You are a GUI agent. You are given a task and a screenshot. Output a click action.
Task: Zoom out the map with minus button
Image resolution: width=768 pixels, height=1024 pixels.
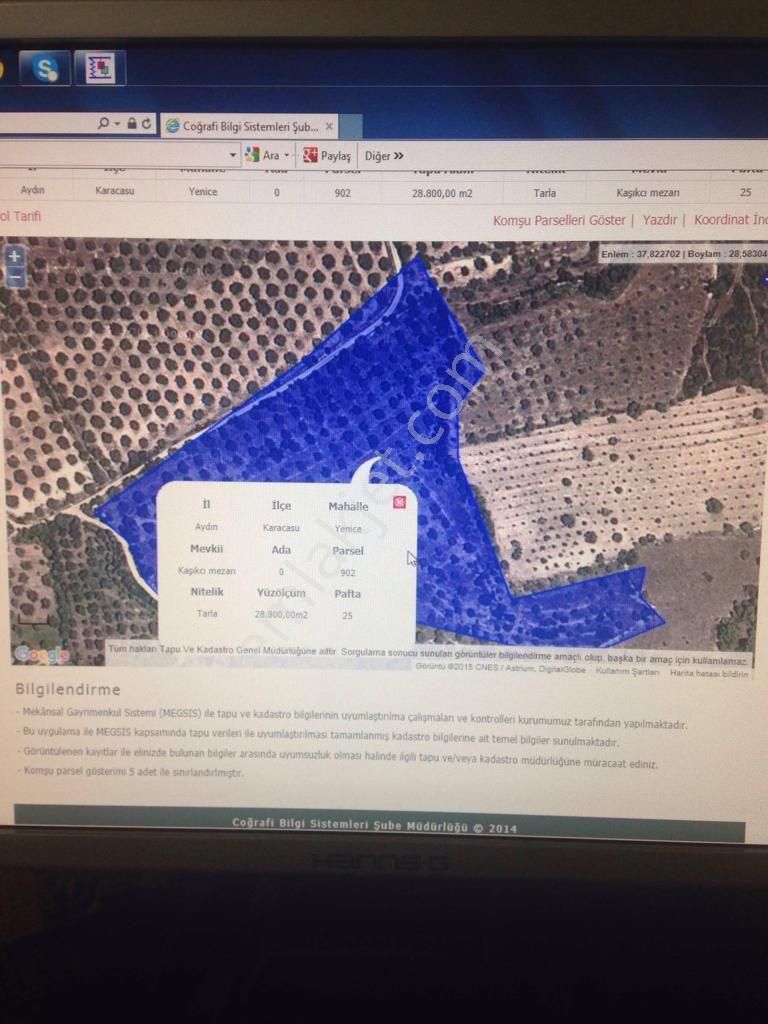click(14, 278)
